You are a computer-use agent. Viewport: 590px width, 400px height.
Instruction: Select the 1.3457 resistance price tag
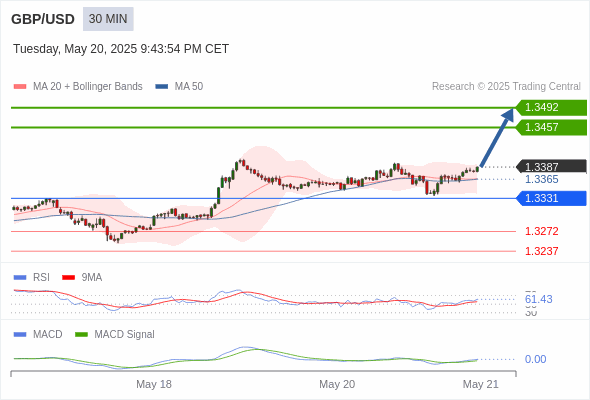click(x=551, y=127)
